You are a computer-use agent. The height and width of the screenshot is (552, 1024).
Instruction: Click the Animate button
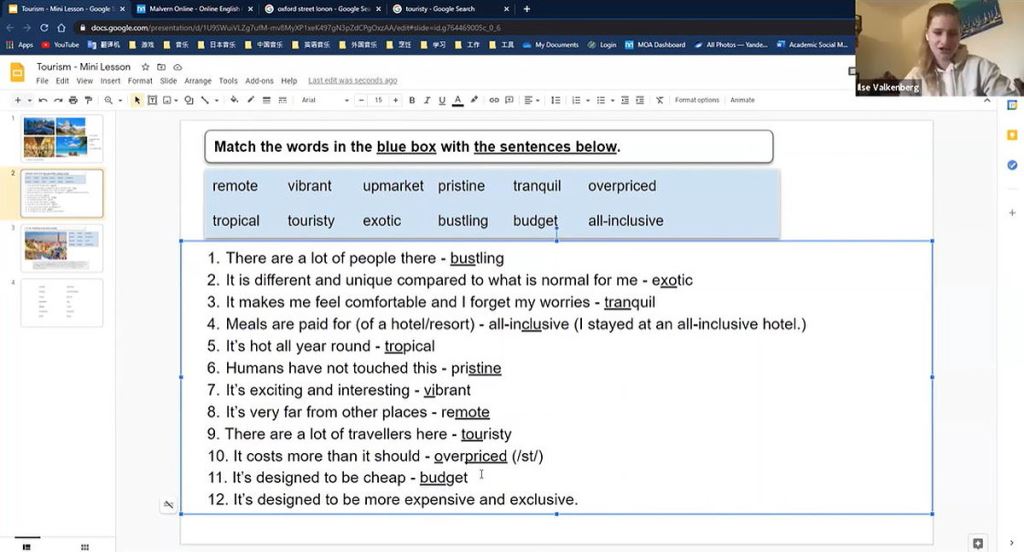coord(743,100)
